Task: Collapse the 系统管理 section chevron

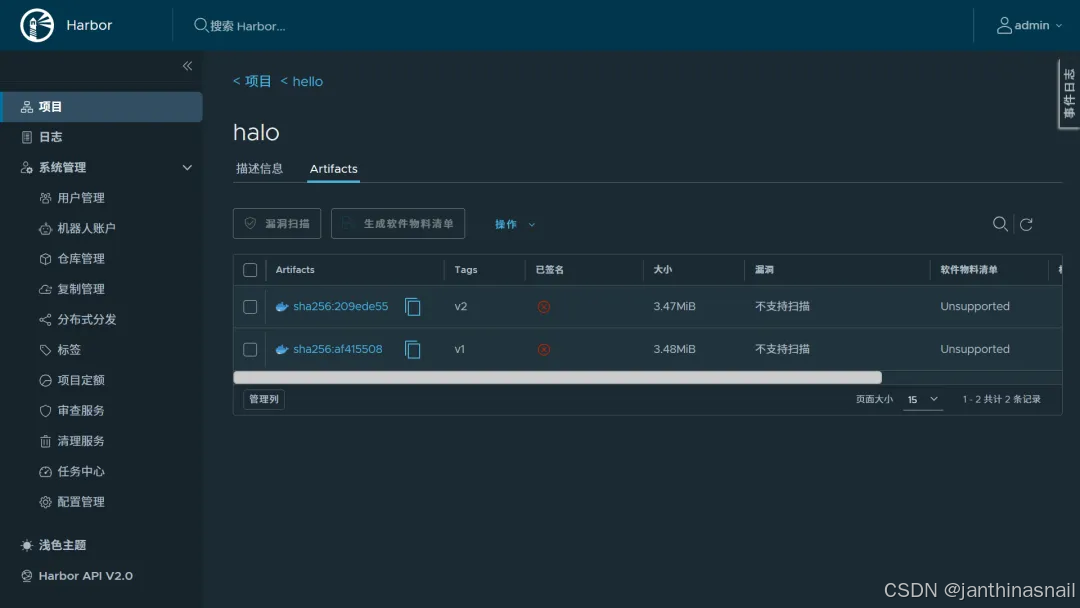Action: 187,167
